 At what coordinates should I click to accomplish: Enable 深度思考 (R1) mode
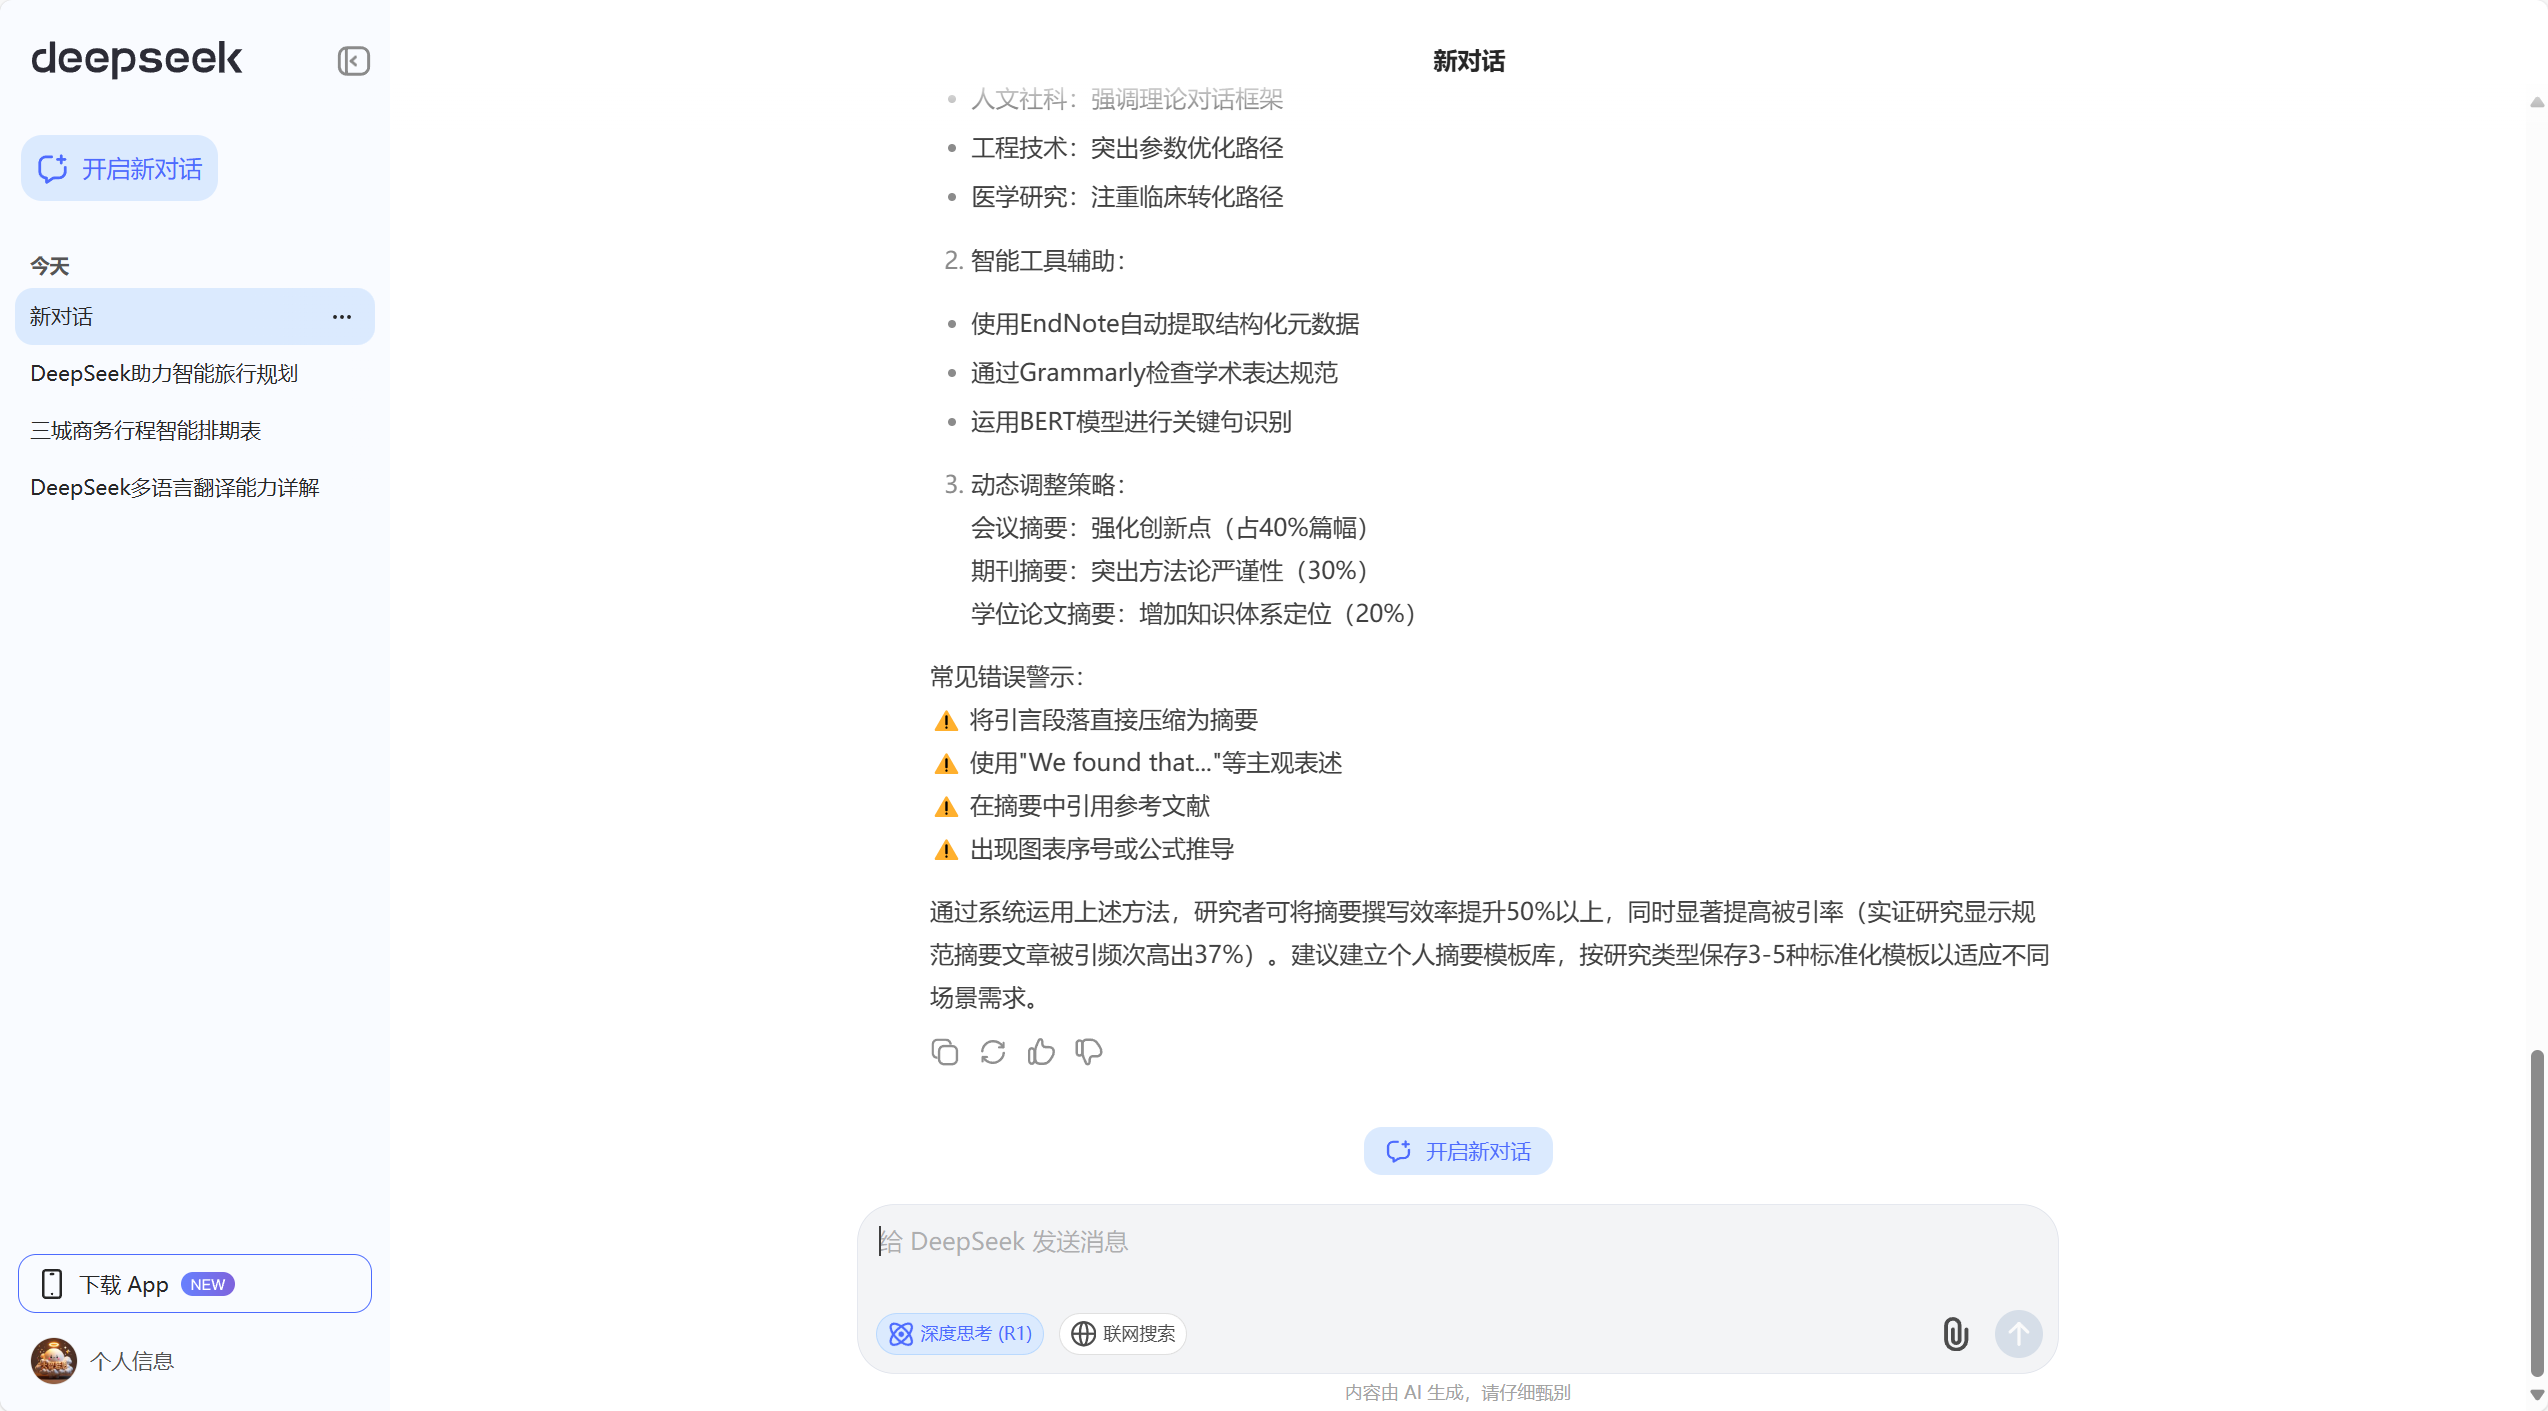pyautogui.click(x=958, y=1334)
